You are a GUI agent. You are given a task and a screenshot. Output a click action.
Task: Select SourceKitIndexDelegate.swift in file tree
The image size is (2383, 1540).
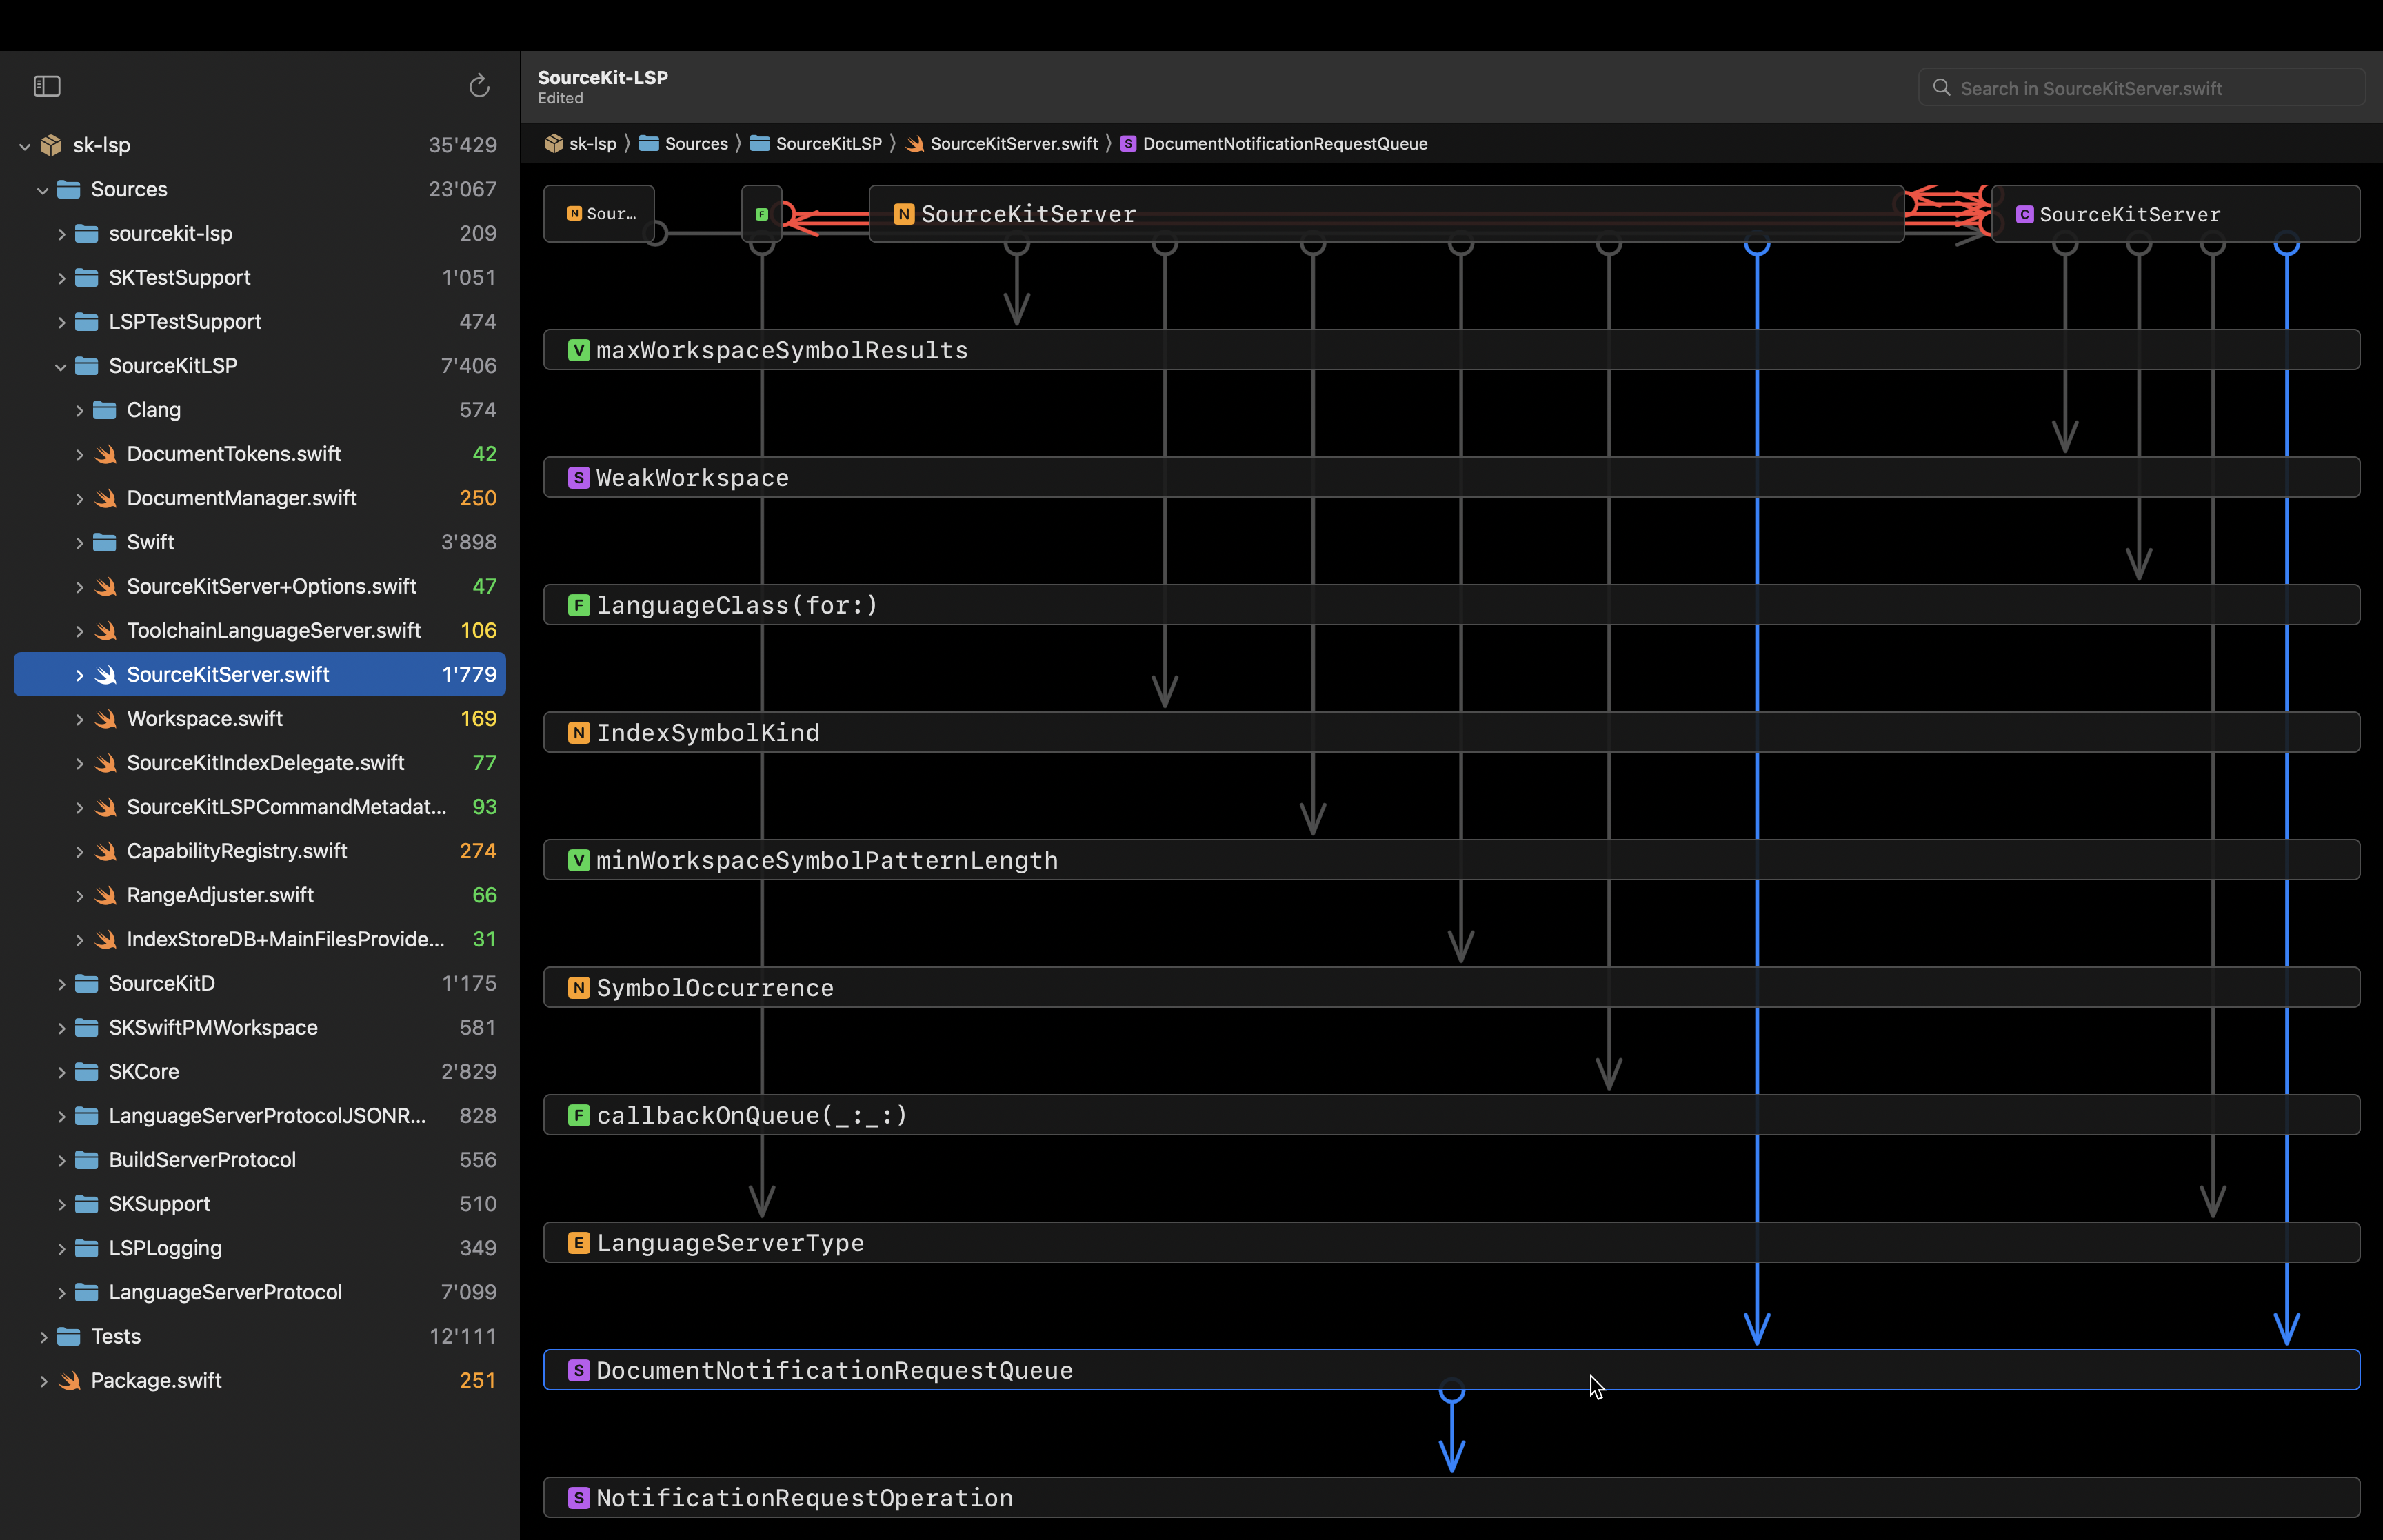coord(260,763)
